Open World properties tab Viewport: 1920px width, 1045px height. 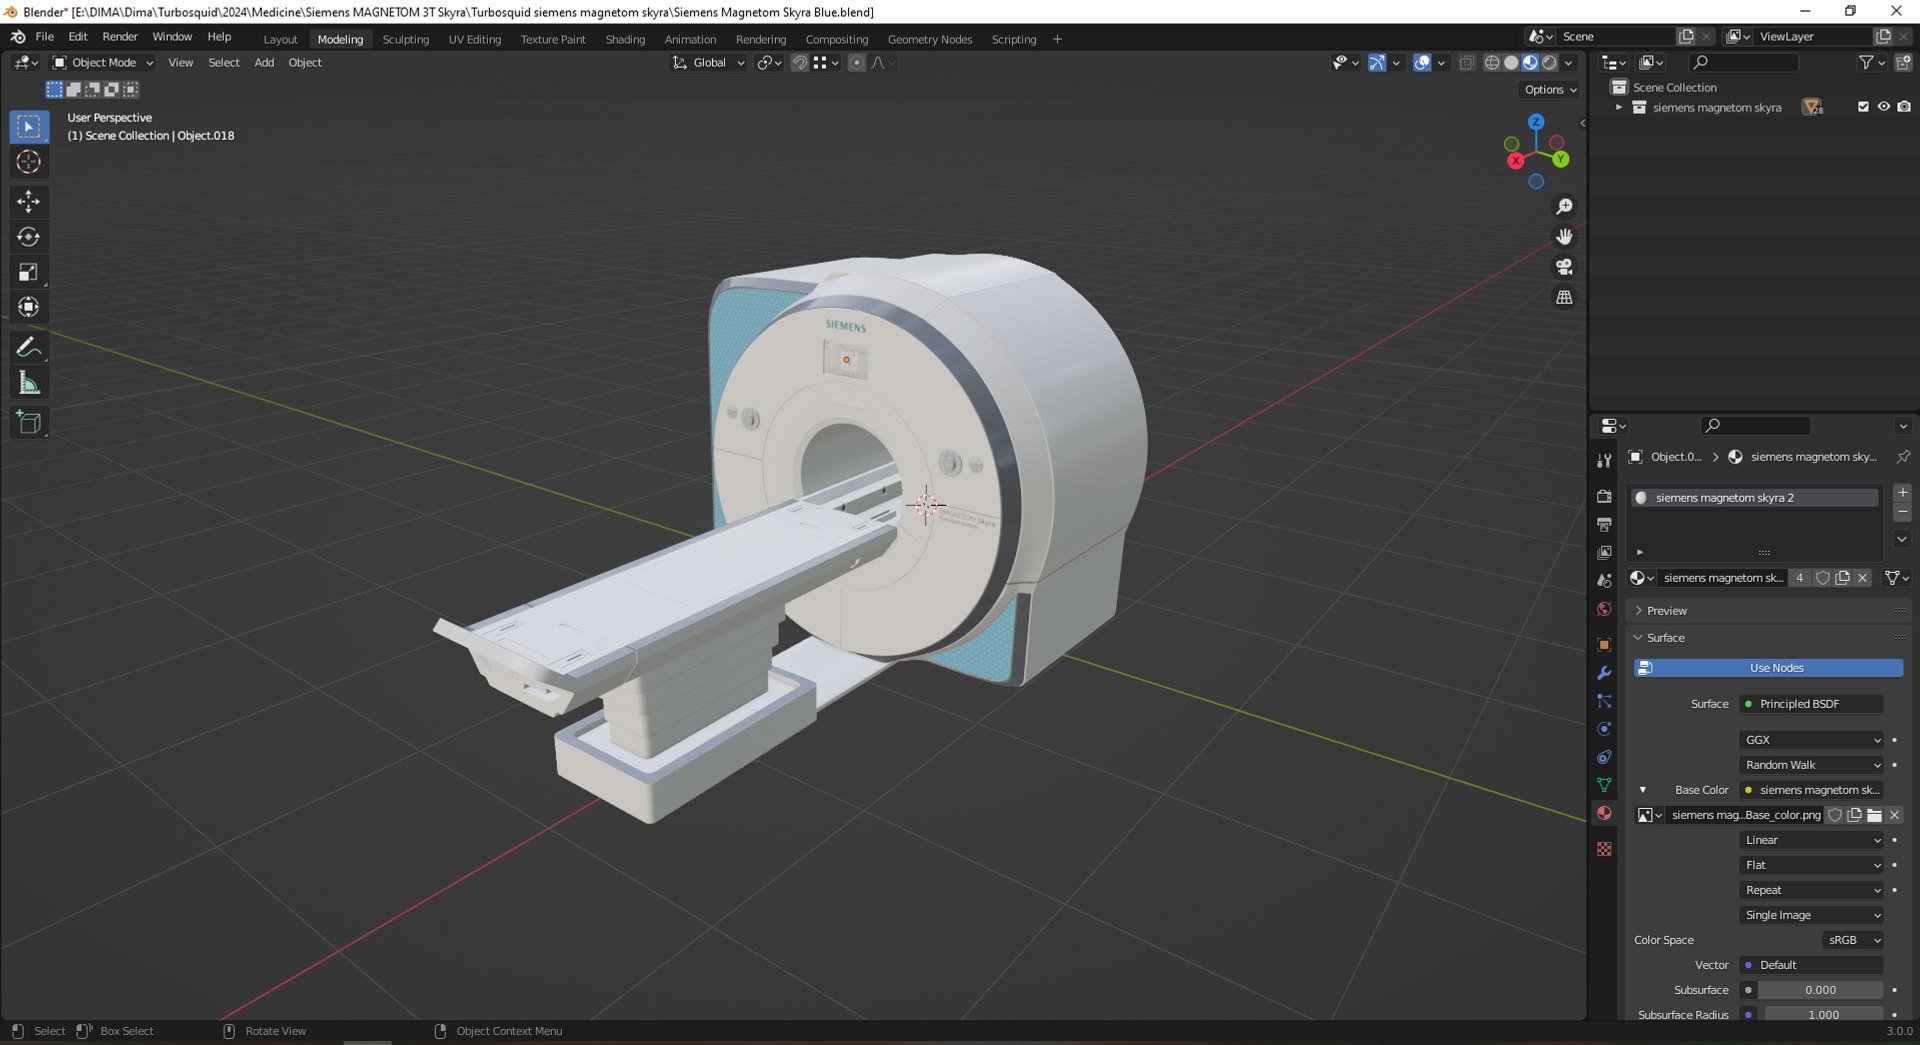coord(1604,609)
